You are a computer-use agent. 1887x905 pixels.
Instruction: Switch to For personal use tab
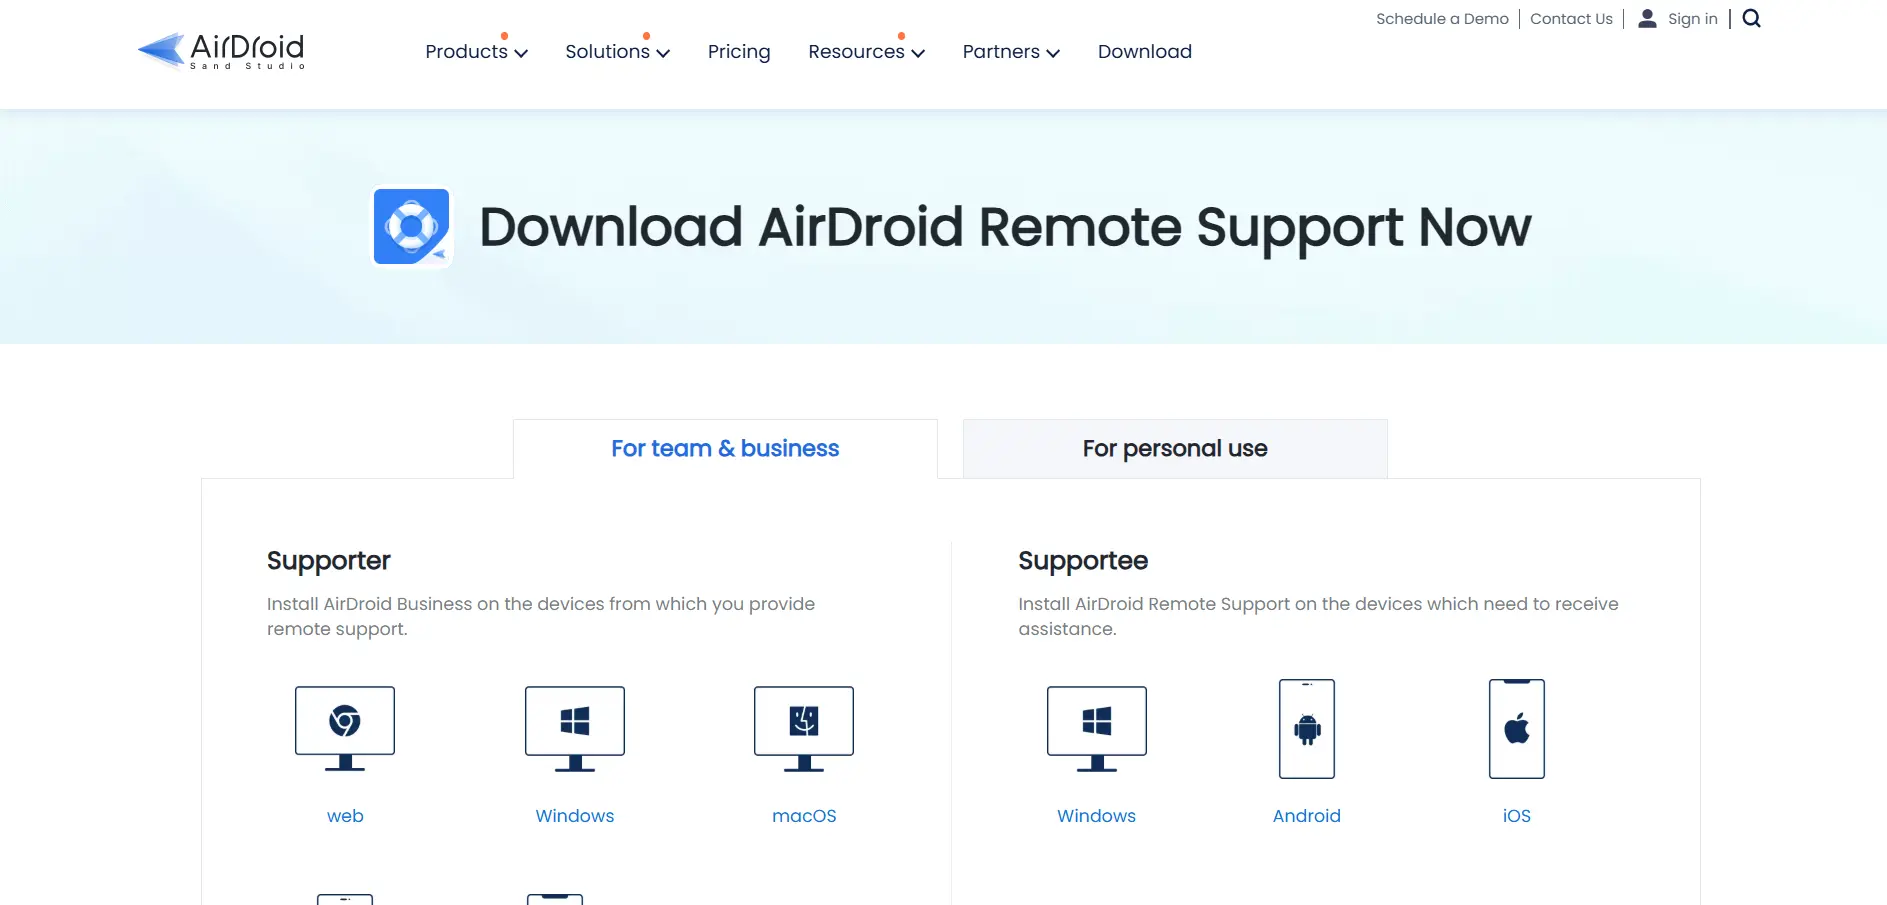pyautogui.click(x=1175, y=449)
